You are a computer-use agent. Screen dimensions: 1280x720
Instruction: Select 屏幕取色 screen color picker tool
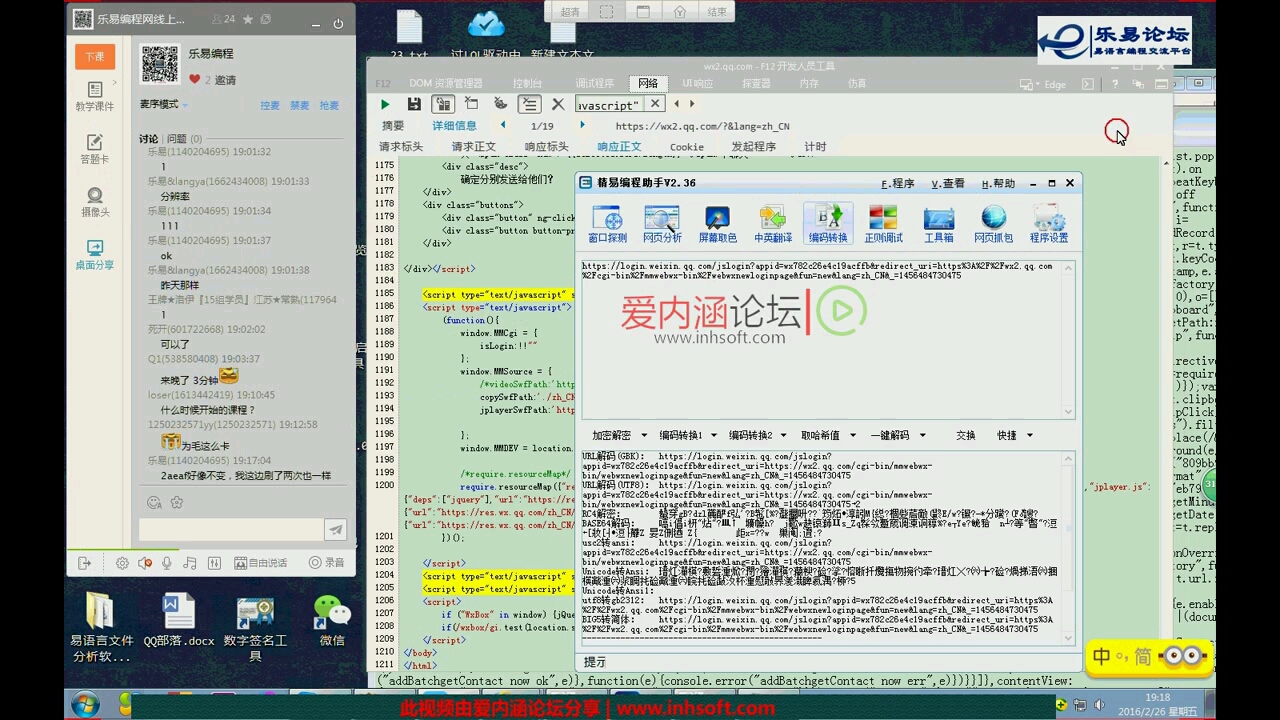click(x=717, y=224)
